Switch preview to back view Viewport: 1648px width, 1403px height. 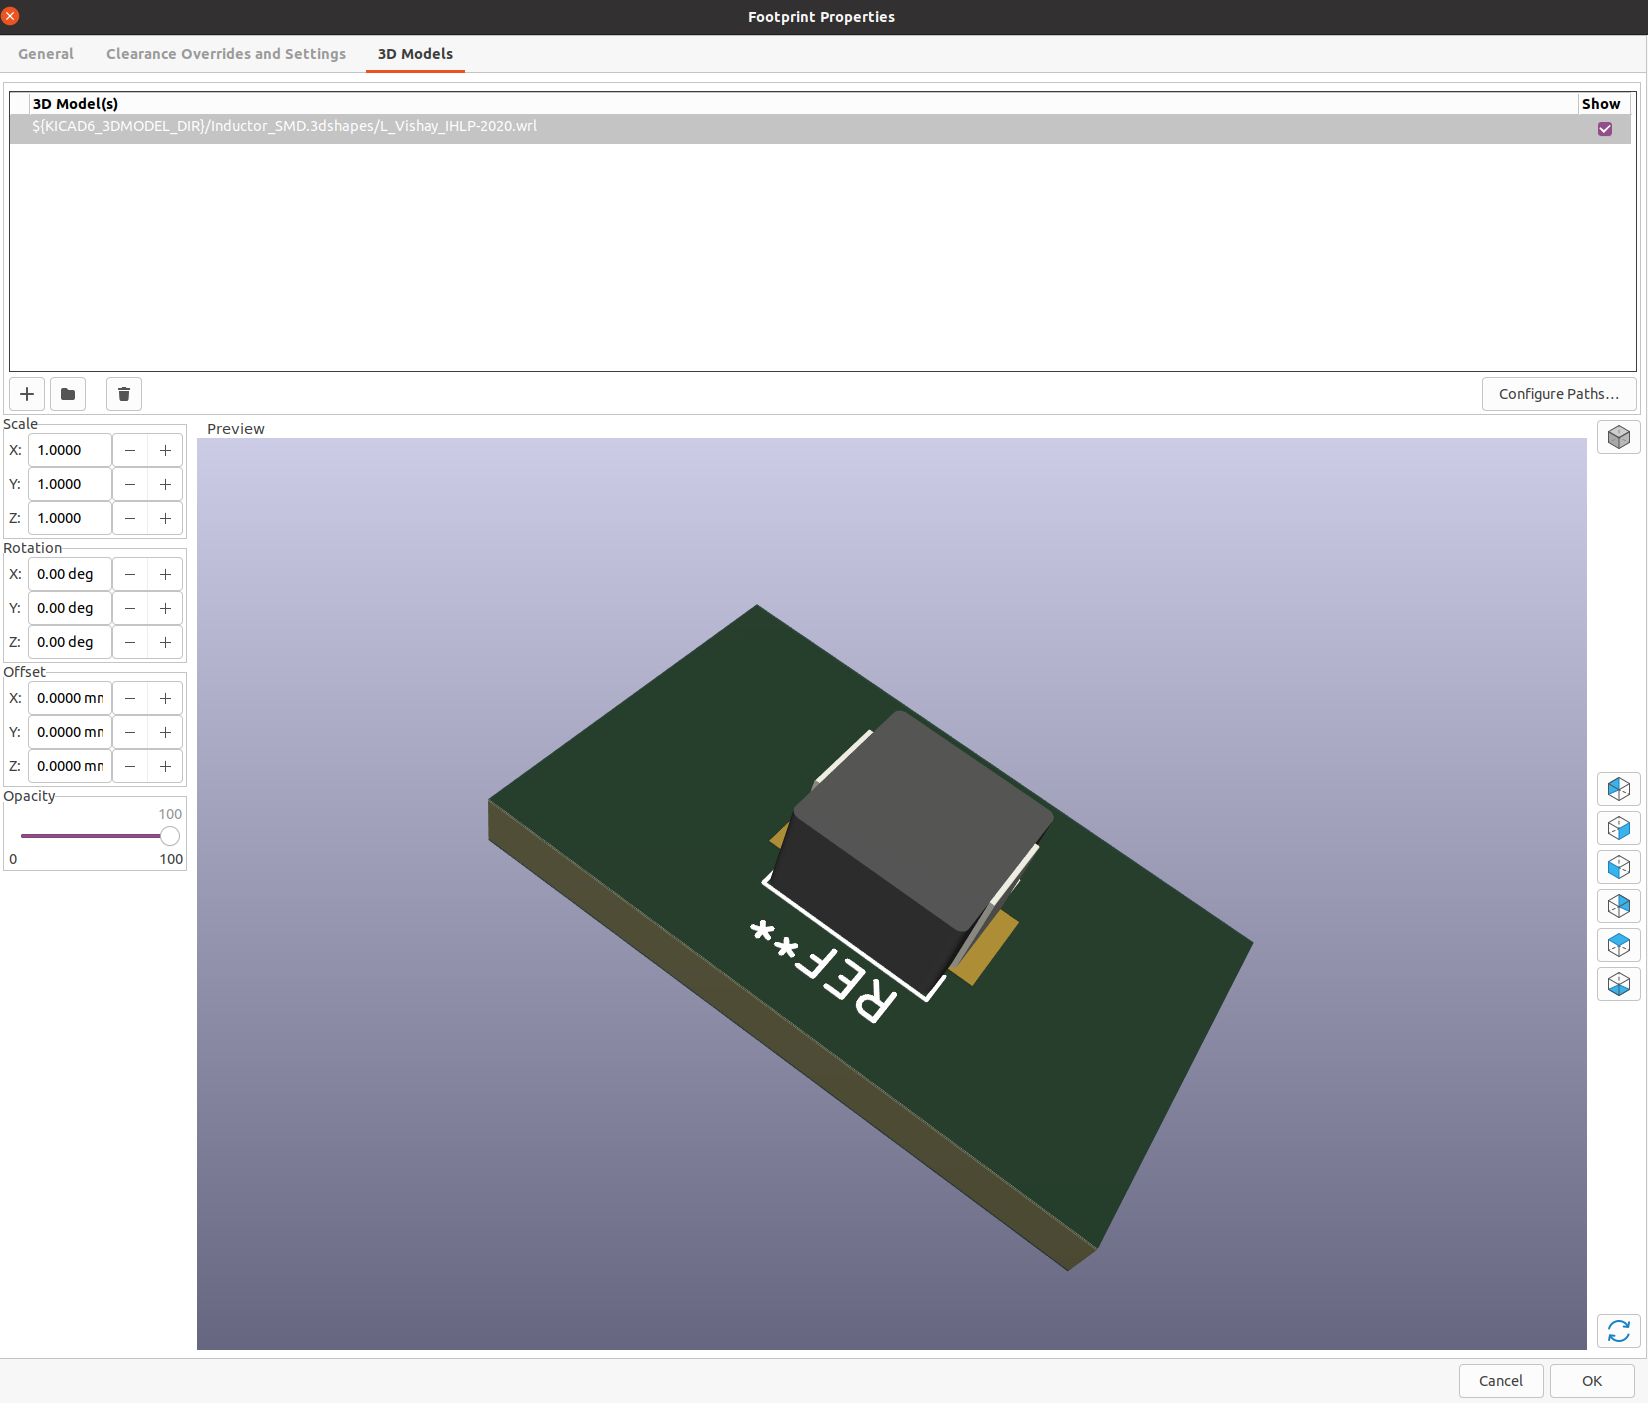coord(1618,906)
